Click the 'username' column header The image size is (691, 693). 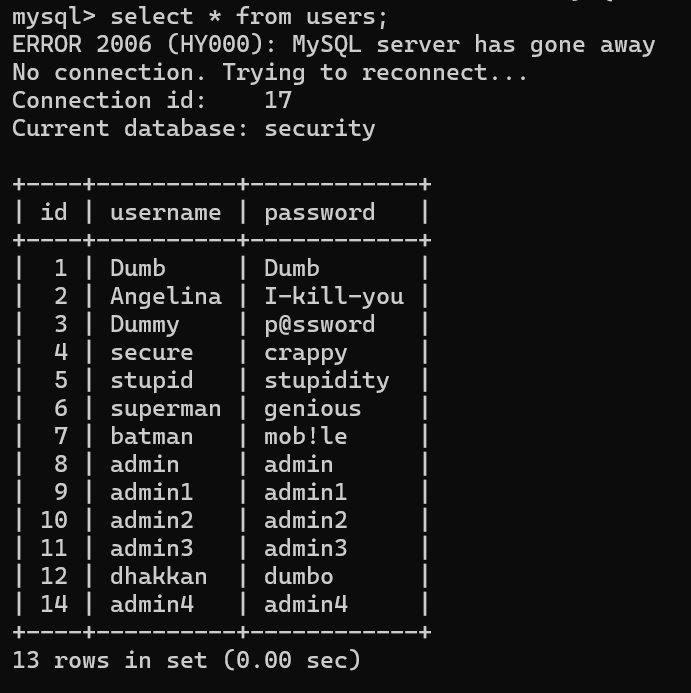tap(165, 213)
